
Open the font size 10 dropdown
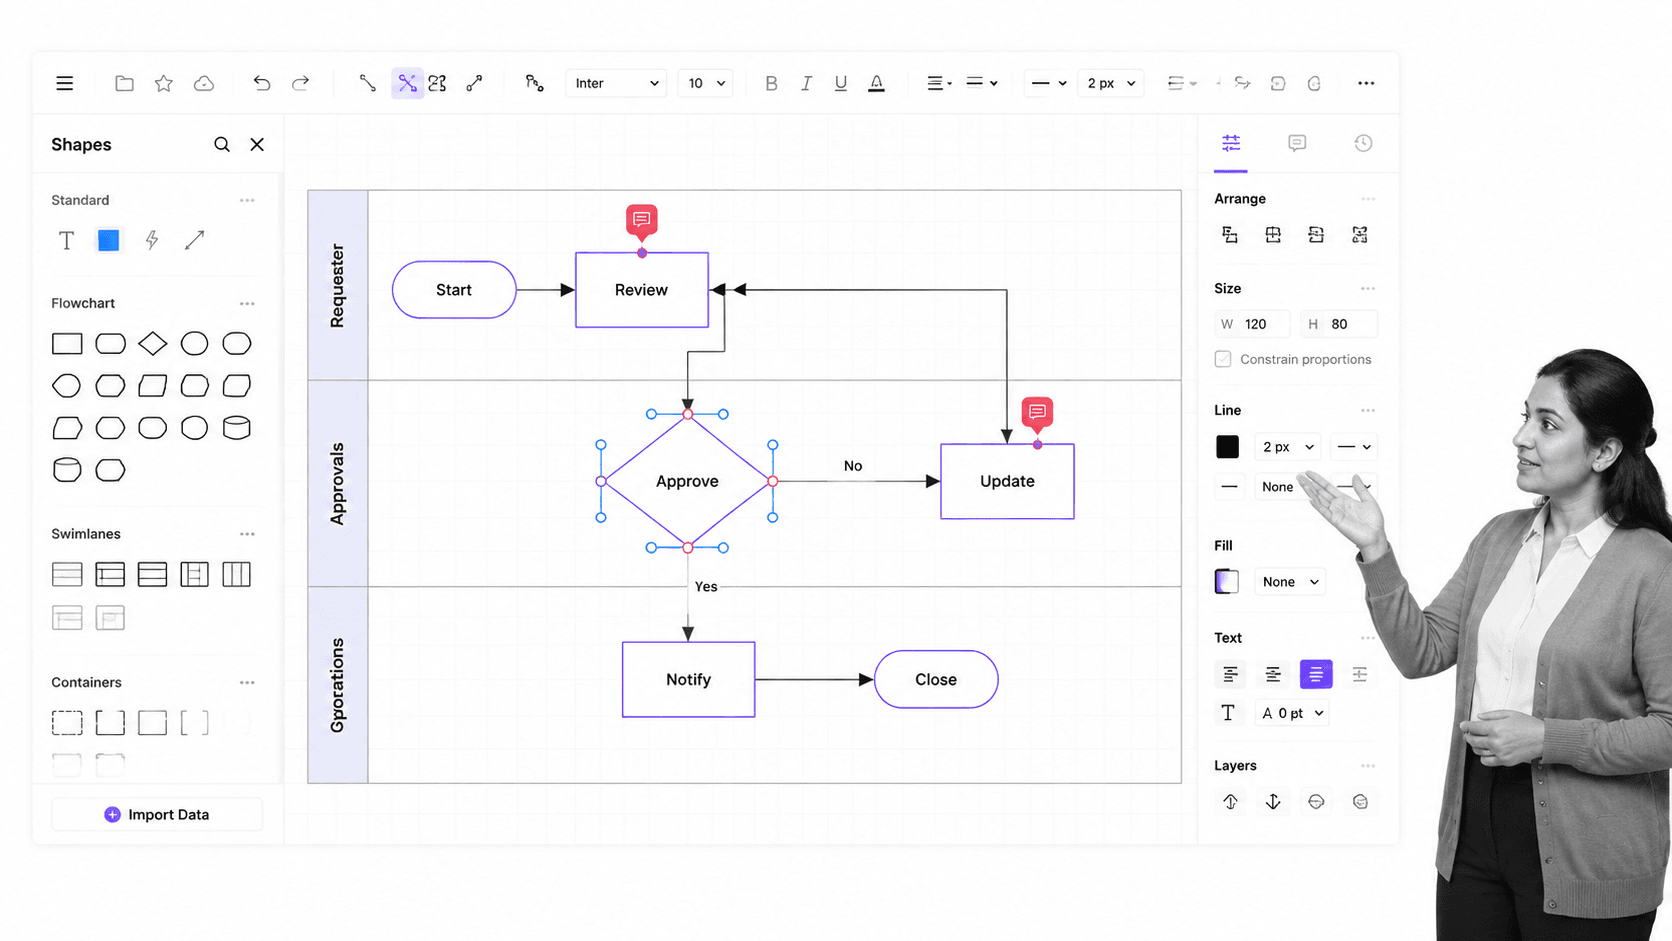point(705,83)
